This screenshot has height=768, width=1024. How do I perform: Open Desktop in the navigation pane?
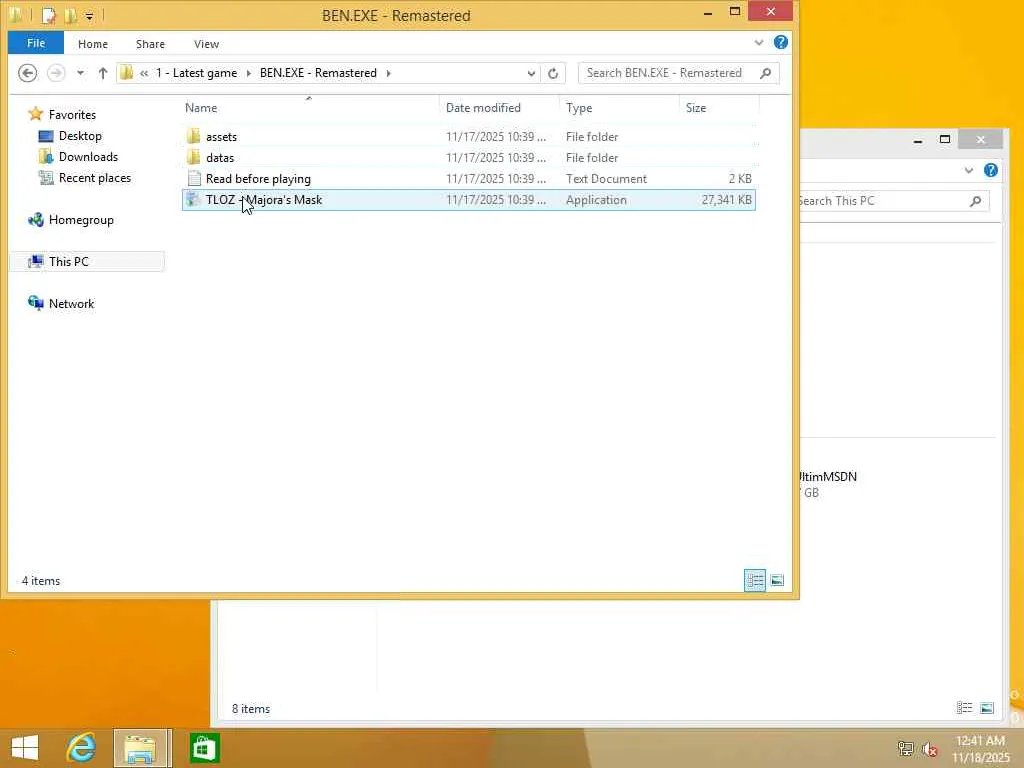[x=80, y=136]
